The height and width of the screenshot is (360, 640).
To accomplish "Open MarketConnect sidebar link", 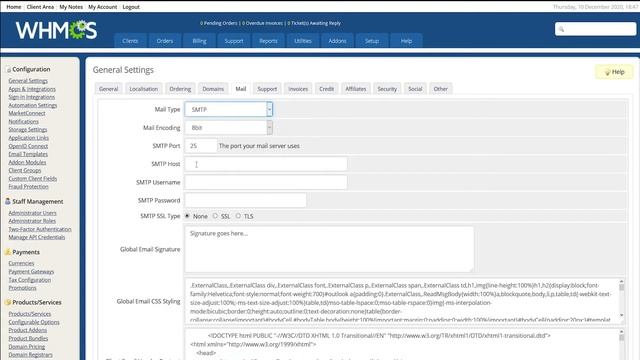I will pyautogui.click(x=27, y=113).
